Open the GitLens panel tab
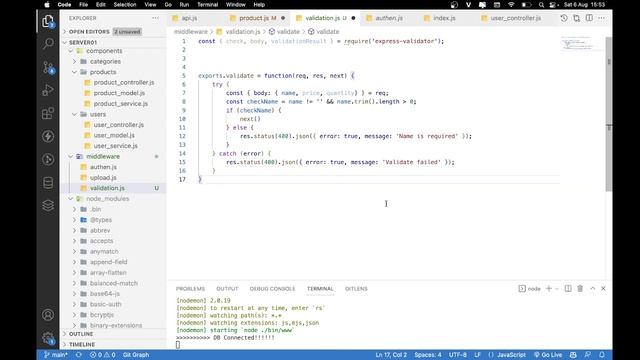 (356, 289)
